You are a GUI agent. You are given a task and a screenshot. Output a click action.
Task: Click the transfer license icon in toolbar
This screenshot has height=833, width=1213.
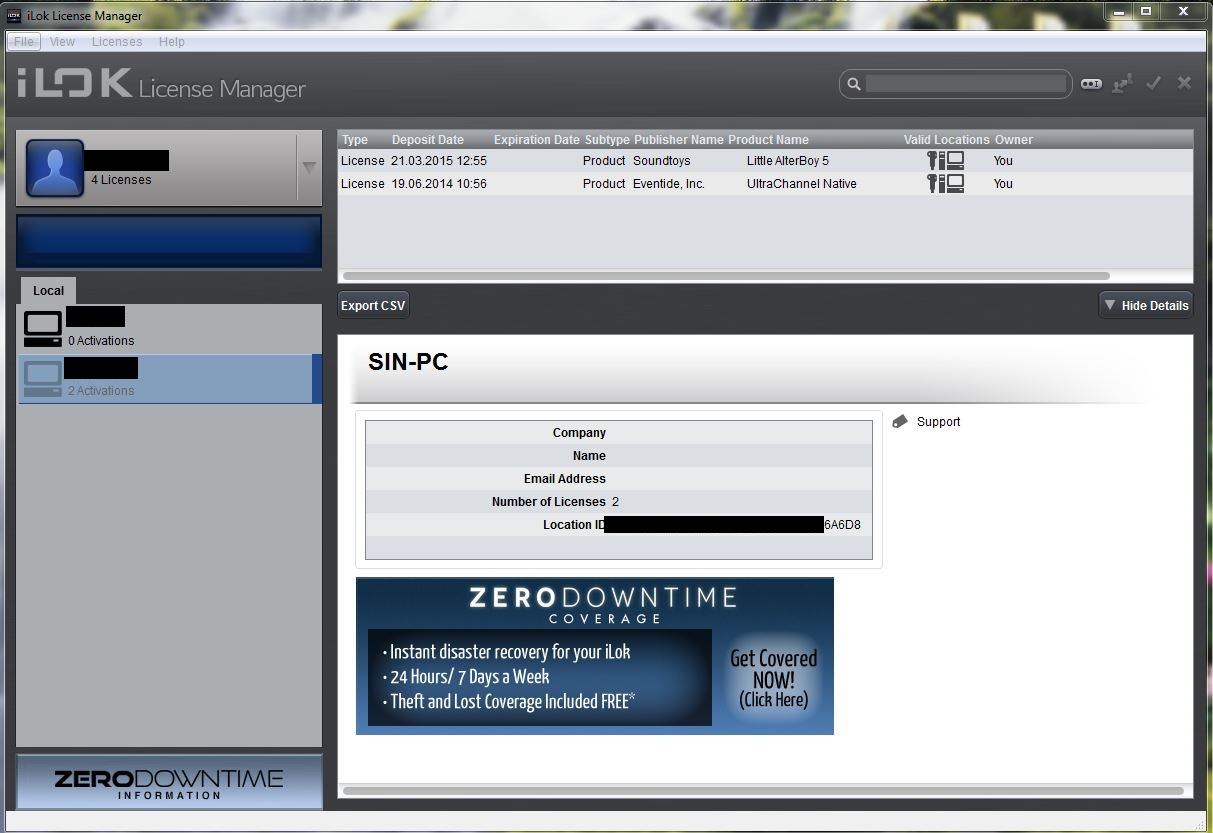click(1122, 84)
